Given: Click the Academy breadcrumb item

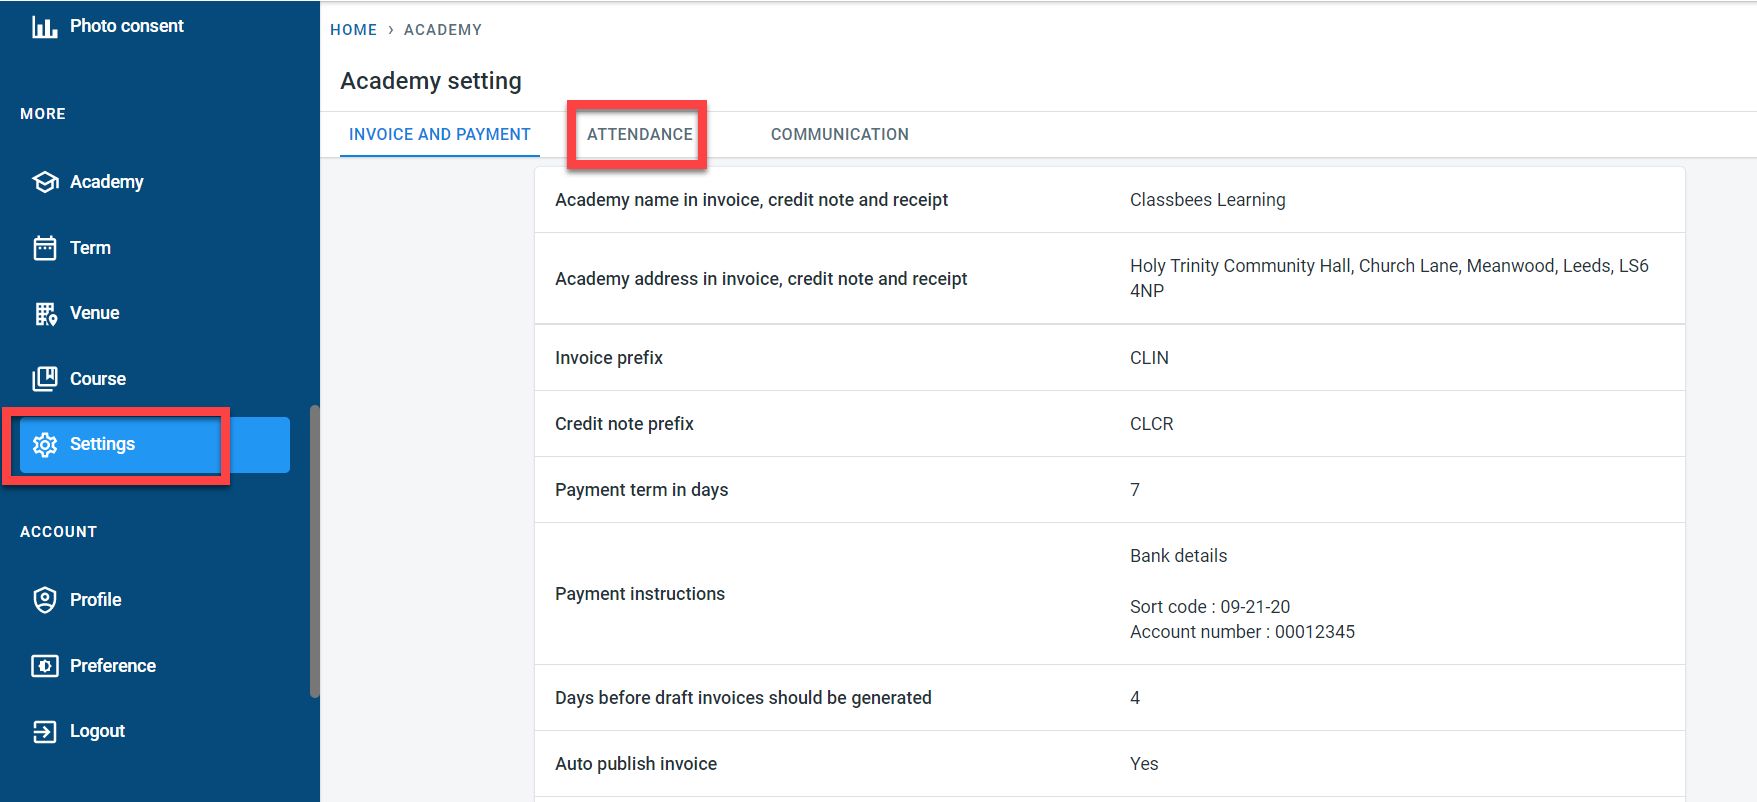Looking at the screenshot, I should coord(442,30).
